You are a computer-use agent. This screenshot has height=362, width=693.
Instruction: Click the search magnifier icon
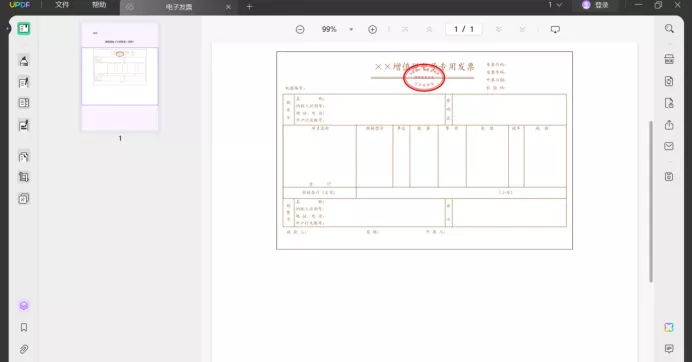[x=669, y=29]
